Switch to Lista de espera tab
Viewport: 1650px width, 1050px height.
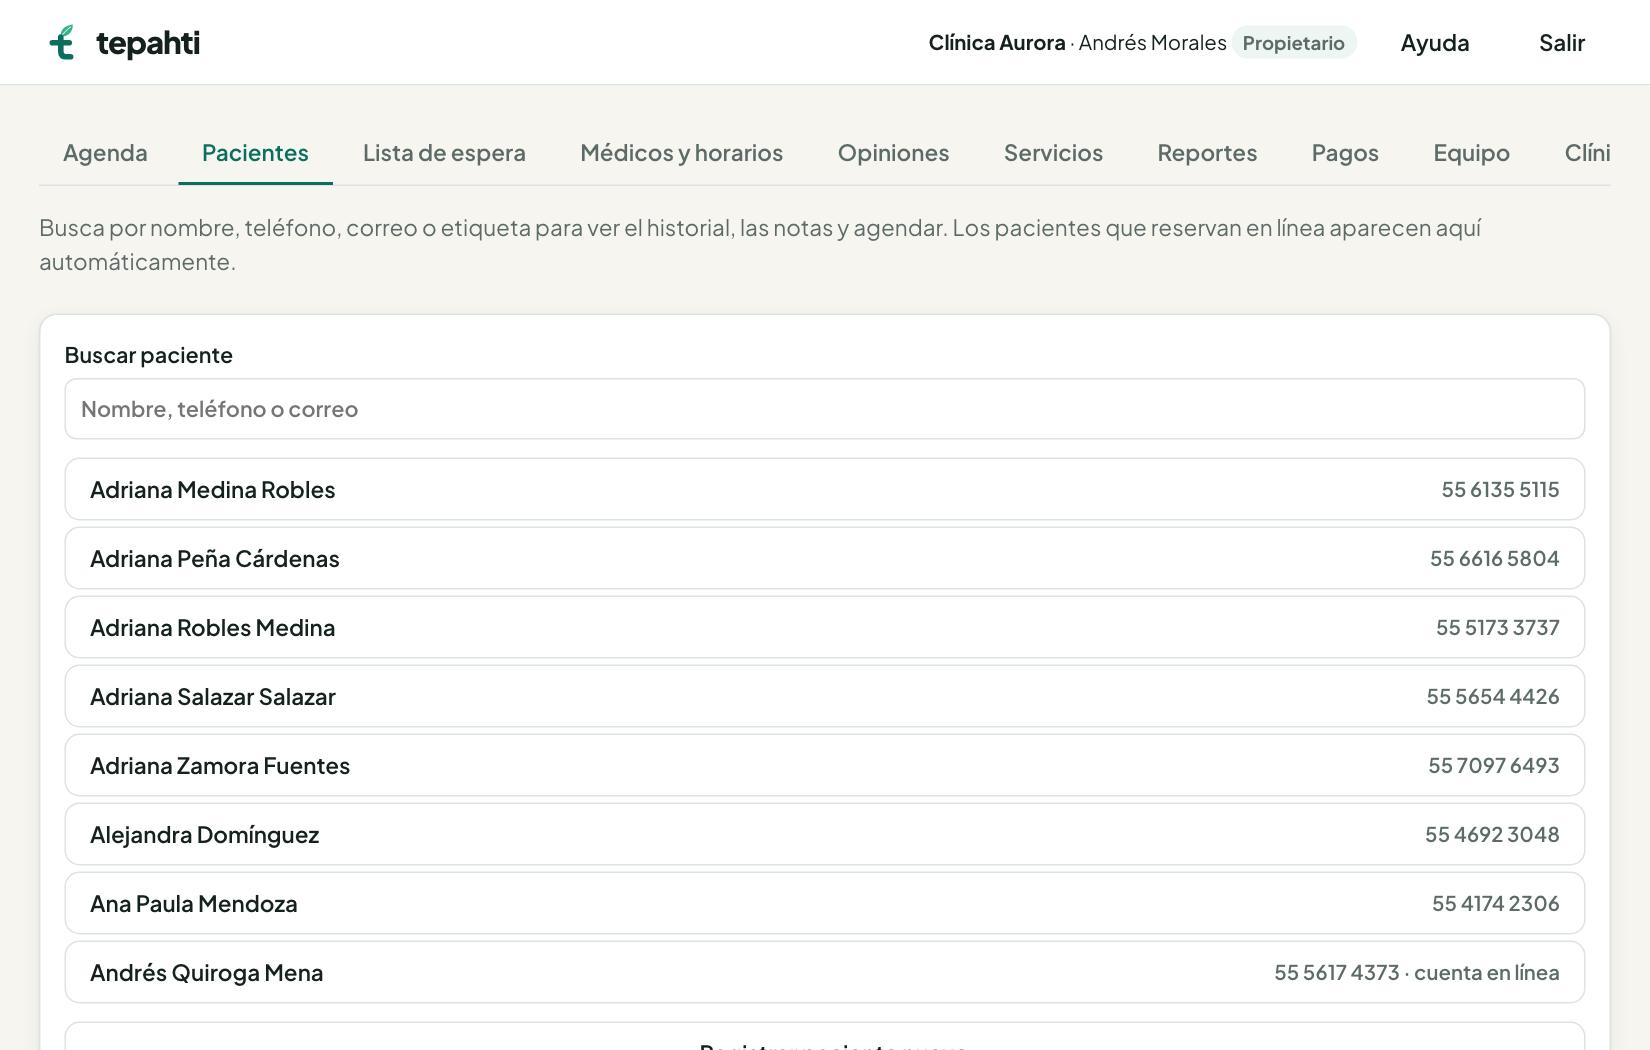(444, 153)
